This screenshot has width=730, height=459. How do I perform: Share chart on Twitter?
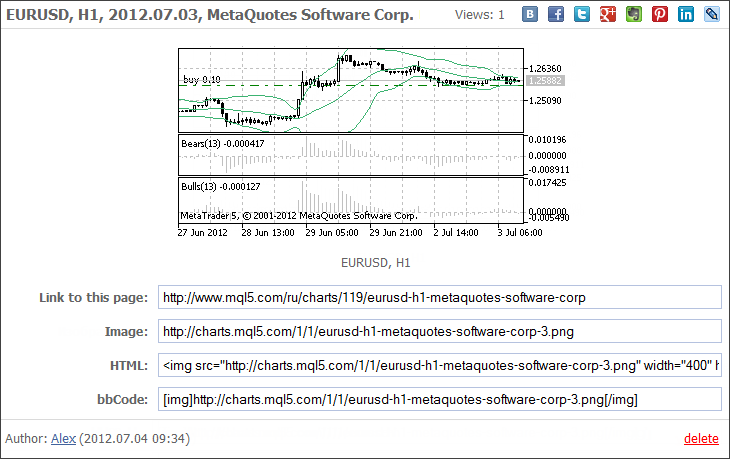(581, 14)
